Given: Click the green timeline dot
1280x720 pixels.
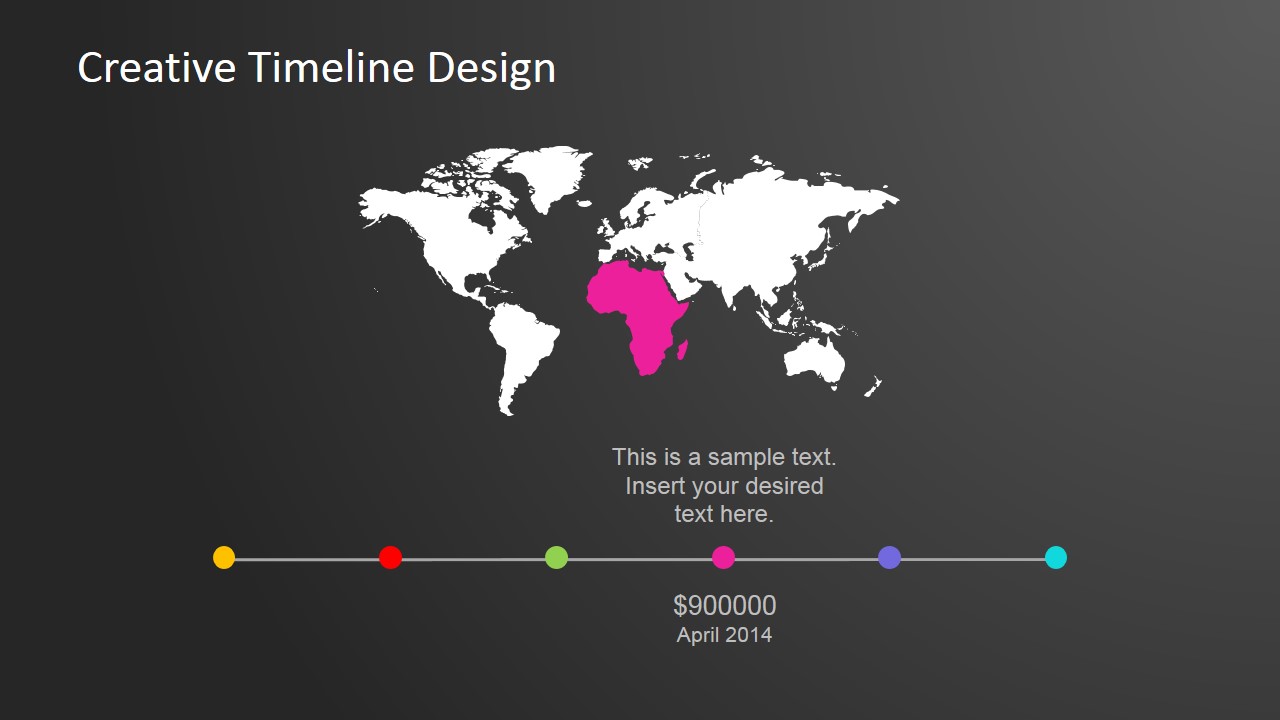Looking at the screenshot, I should [557, 558].
